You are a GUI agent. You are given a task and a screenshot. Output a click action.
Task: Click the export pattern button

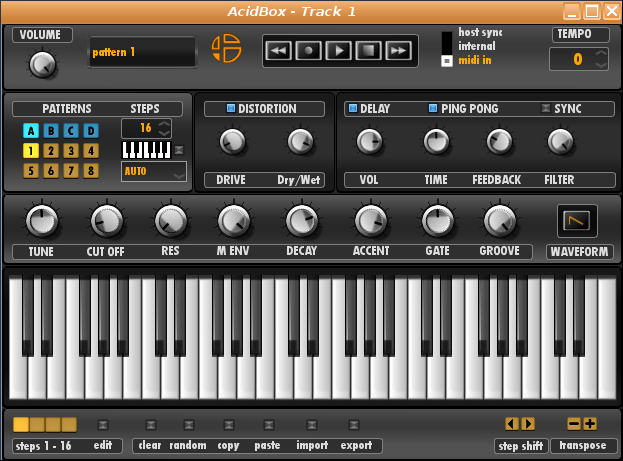click(354, 425)
